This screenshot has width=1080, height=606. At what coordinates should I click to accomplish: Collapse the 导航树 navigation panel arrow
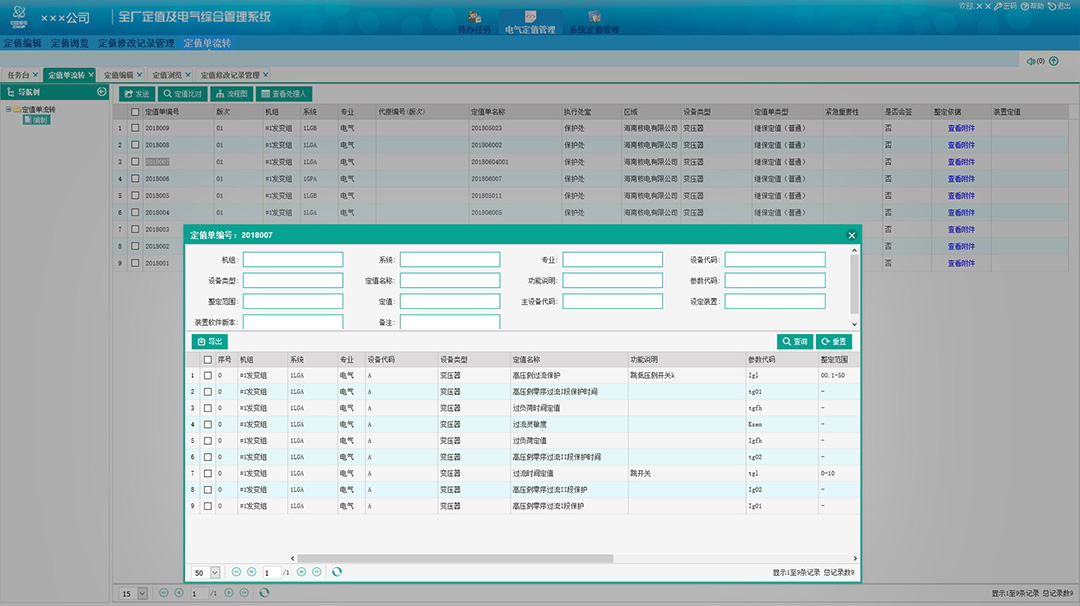tap(101, 92)
